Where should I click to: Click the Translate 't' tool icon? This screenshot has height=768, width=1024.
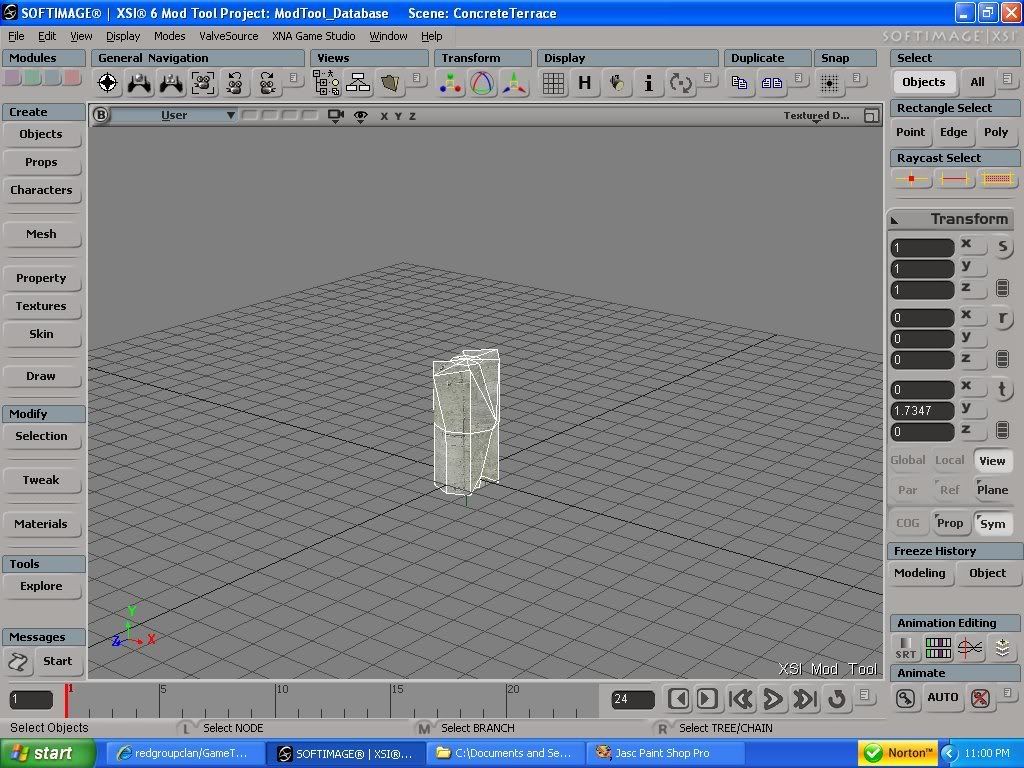[1002, 389]
